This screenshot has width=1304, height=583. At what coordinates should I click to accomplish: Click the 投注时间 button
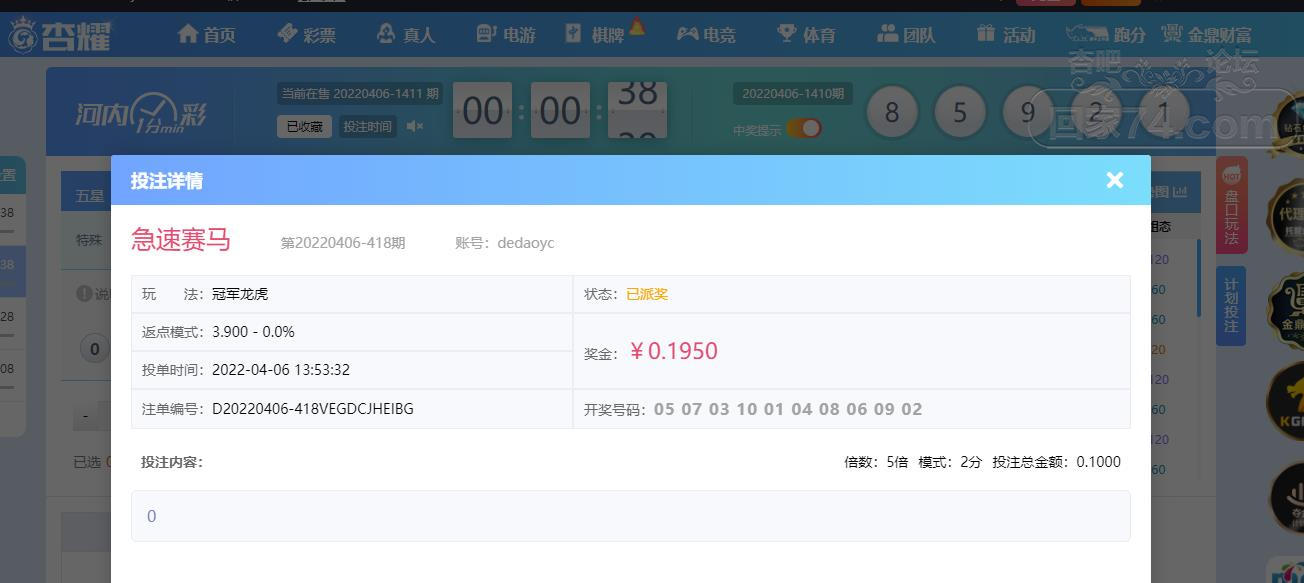(x=368, y=127)
